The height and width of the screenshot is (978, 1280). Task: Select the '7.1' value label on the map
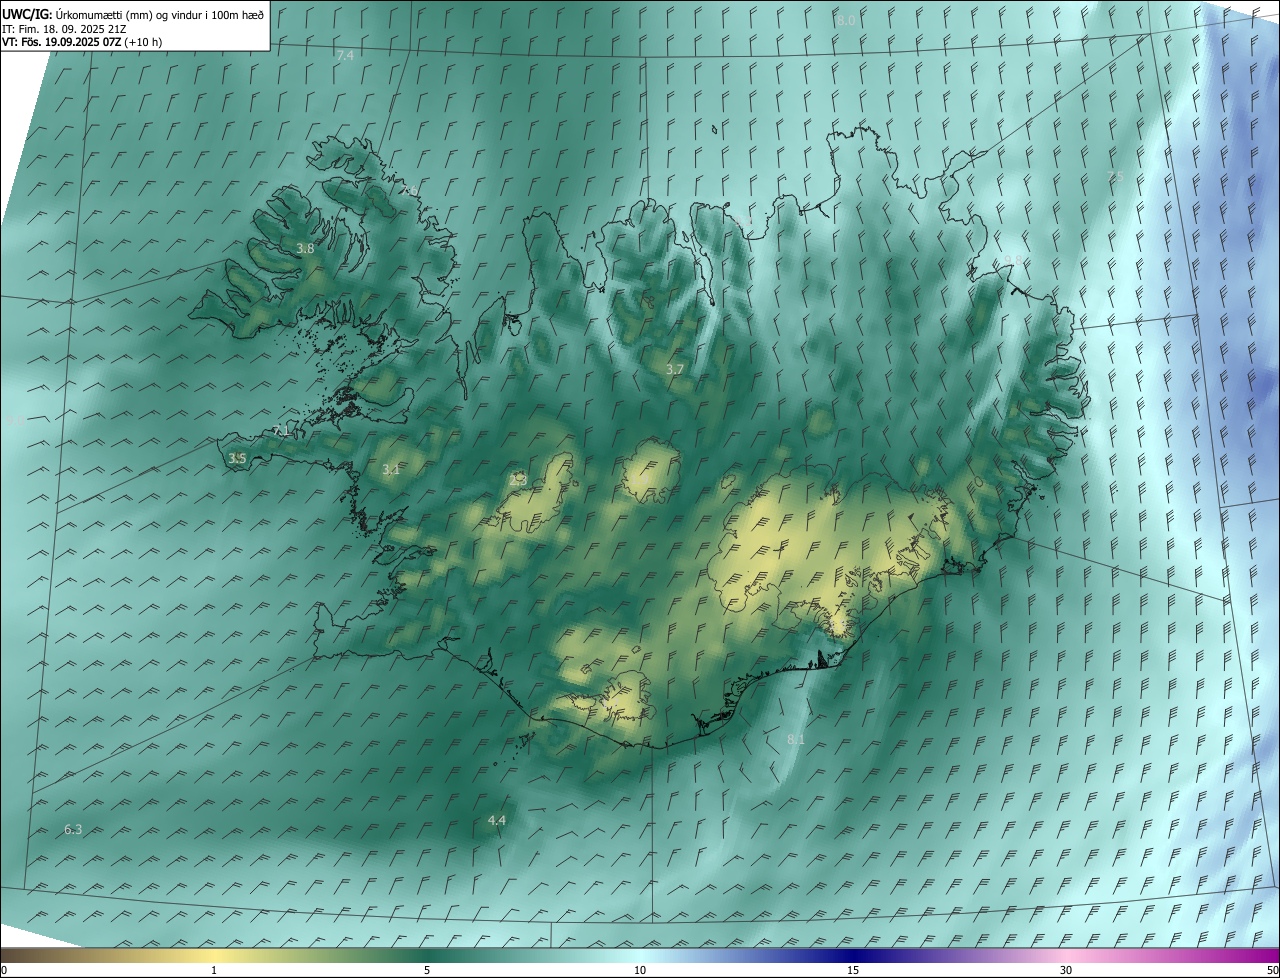[x=281, y=431]
